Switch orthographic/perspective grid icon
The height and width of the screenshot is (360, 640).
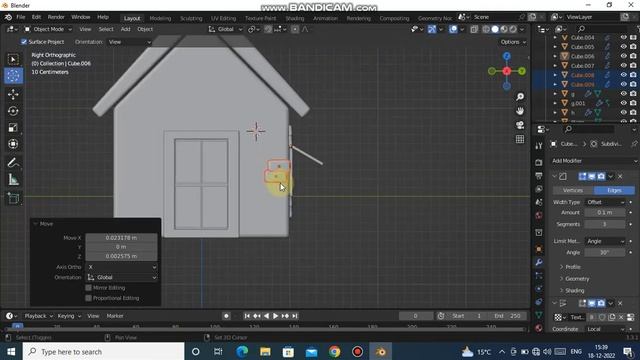pyautogui.click(x=520, y=139)
